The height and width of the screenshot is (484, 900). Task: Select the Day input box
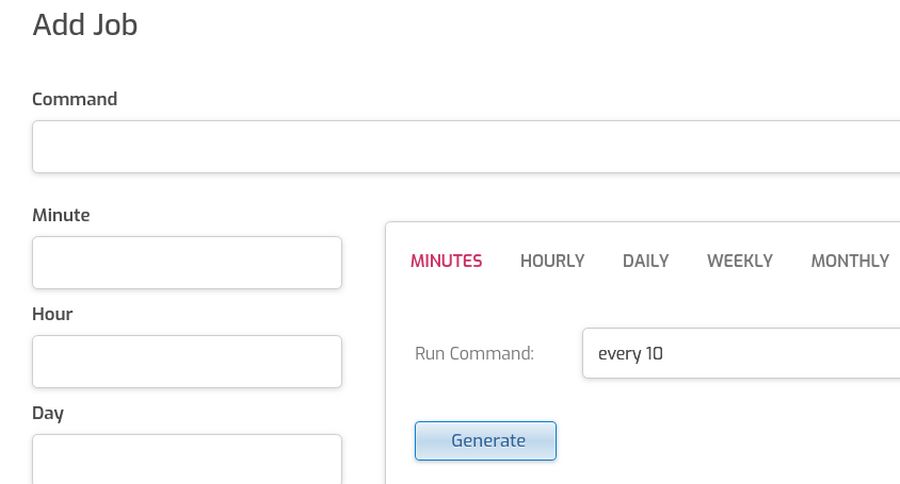pyautogui.click(x=187, y=458)
